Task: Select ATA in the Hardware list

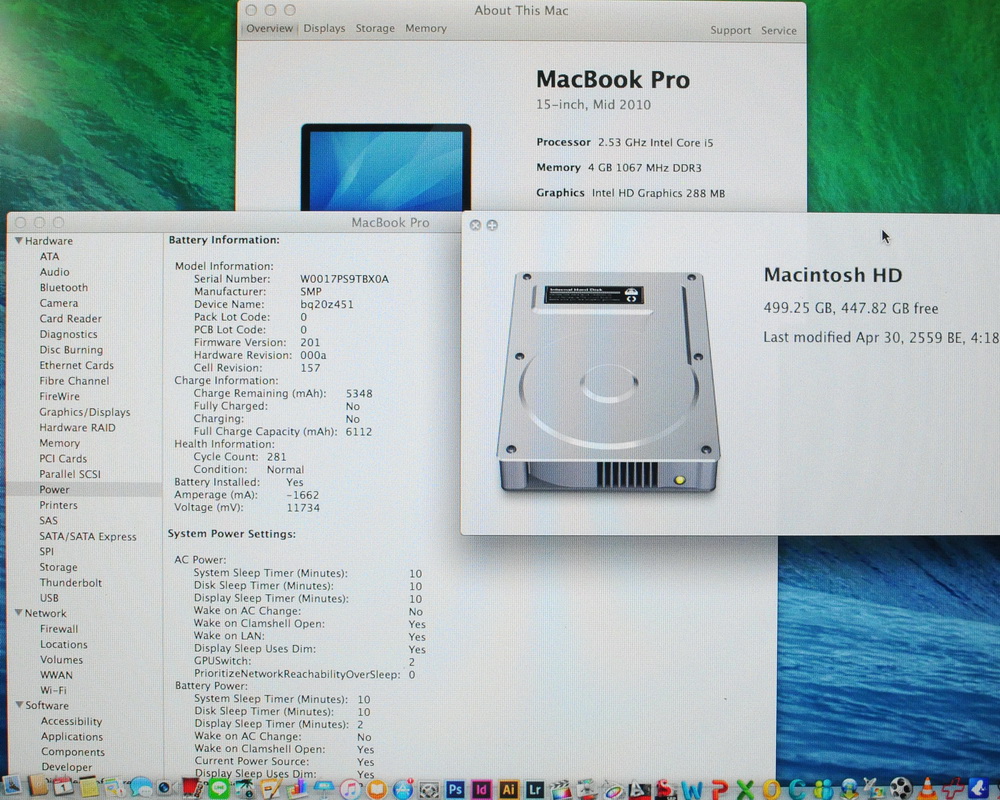Action: click(x=49, y=256)
